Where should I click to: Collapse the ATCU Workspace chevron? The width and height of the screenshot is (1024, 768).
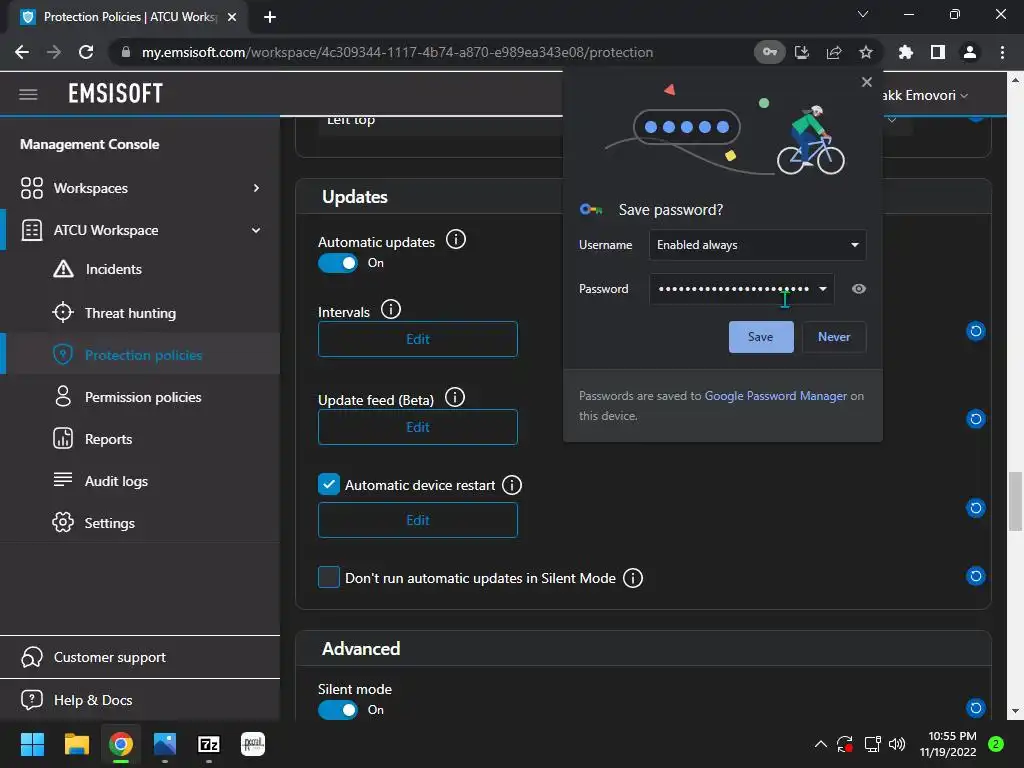[256, 230]
